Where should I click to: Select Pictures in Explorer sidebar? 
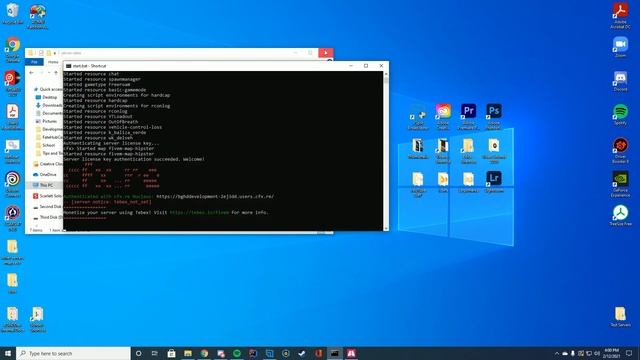point(46,121)
